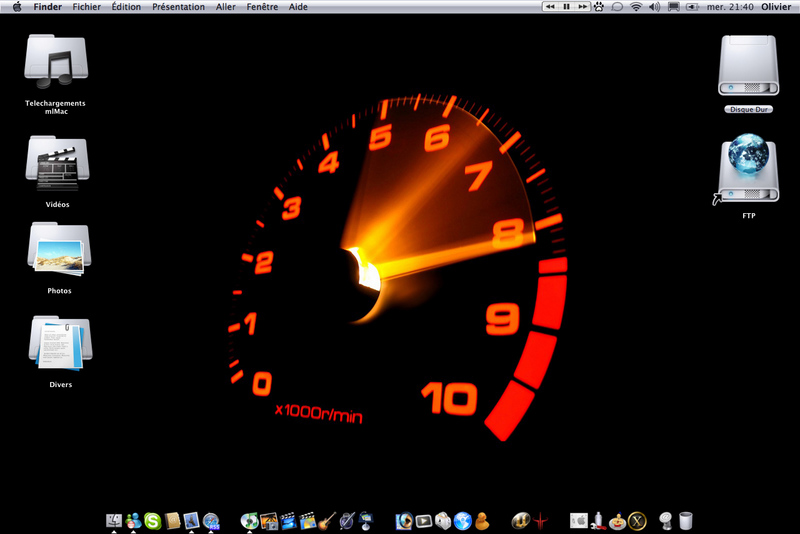The width and height of the screenshot is (800, 534).
Task: Launch GarageBand guitar icon in Dock
Action: [327, 520]
